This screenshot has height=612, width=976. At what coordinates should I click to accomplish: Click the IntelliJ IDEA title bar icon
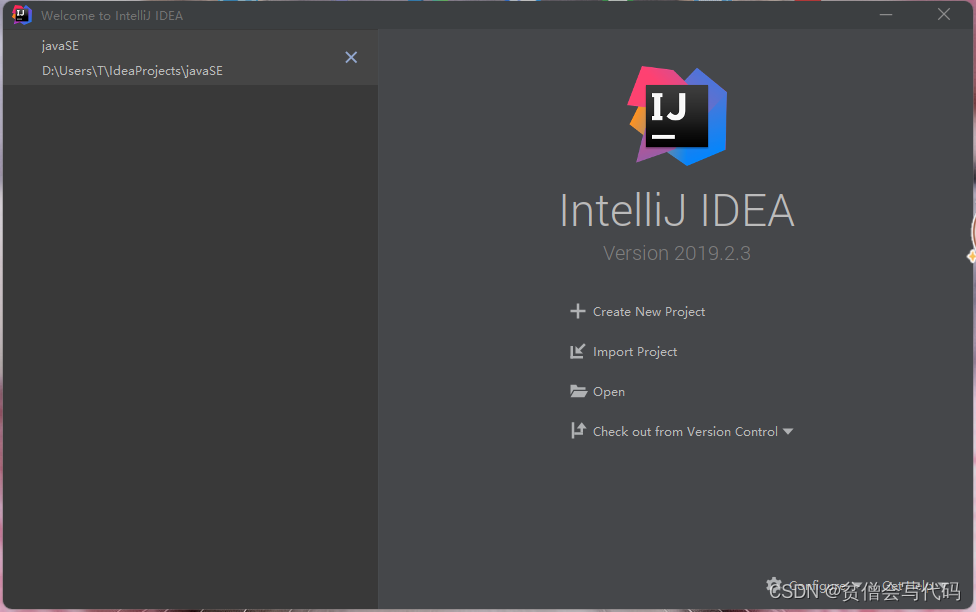(21, 15)
